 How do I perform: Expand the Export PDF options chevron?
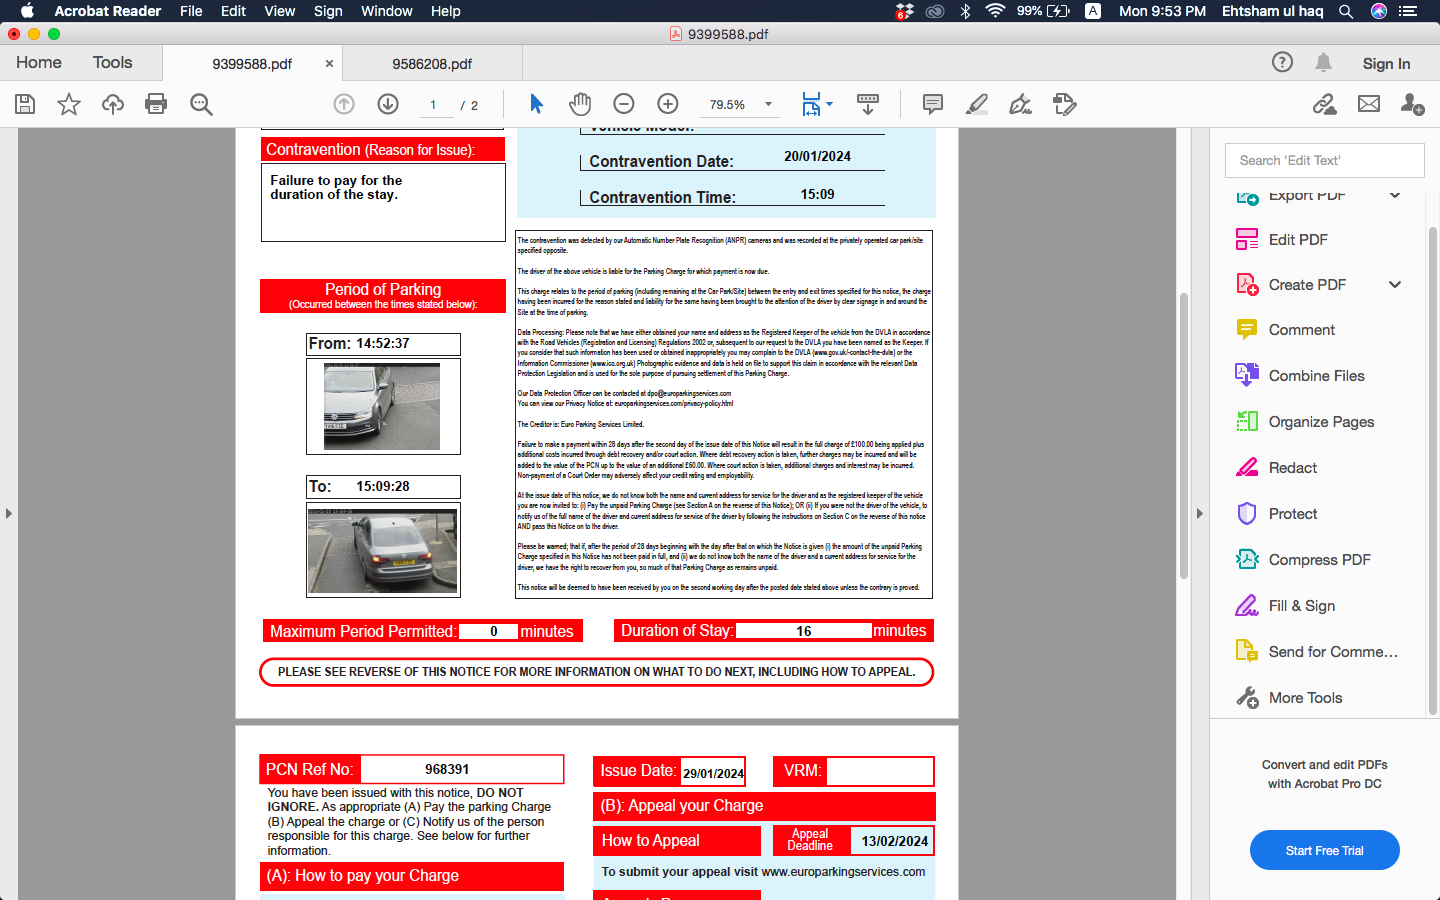[x=1395, y=195]
